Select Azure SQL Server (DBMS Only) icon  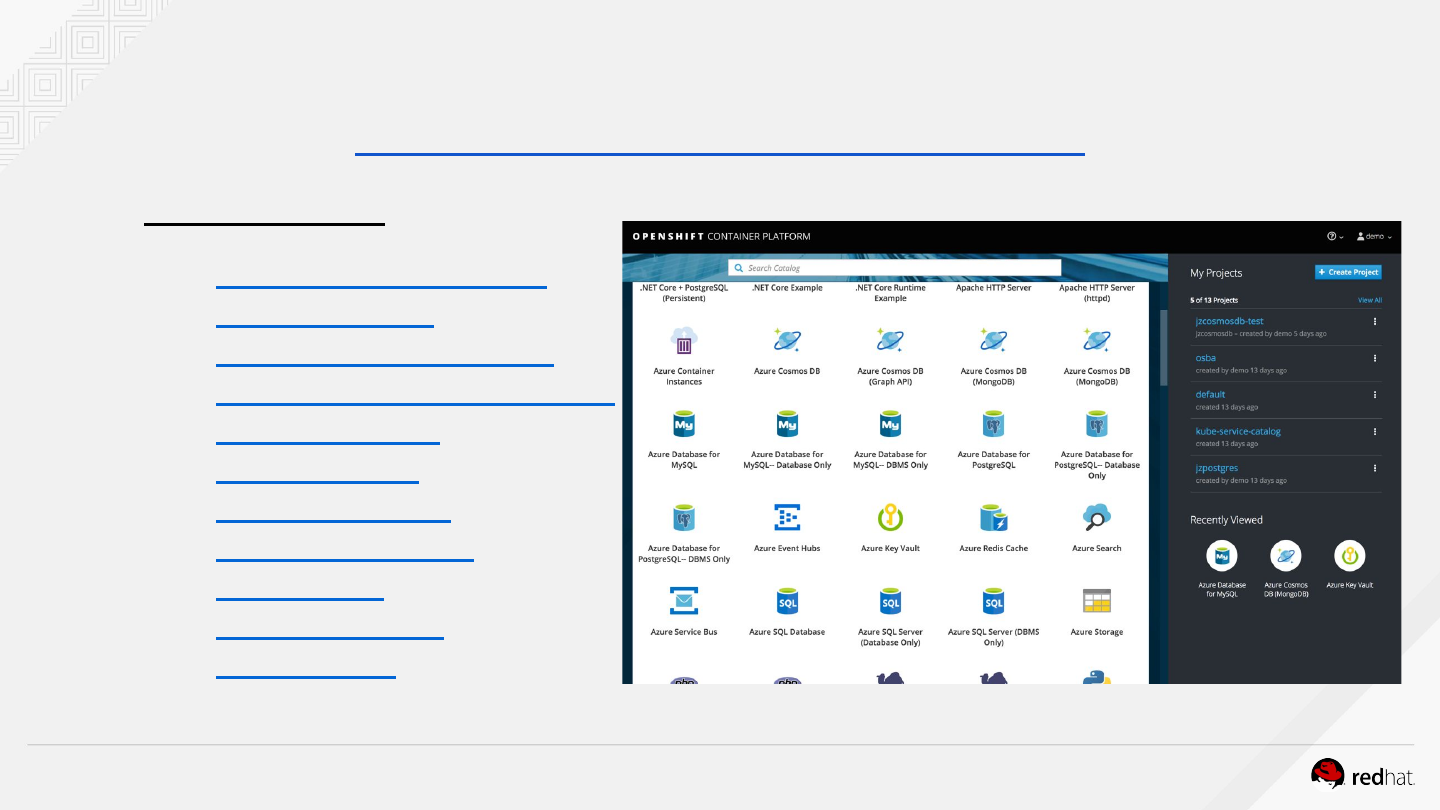point(993,602)
